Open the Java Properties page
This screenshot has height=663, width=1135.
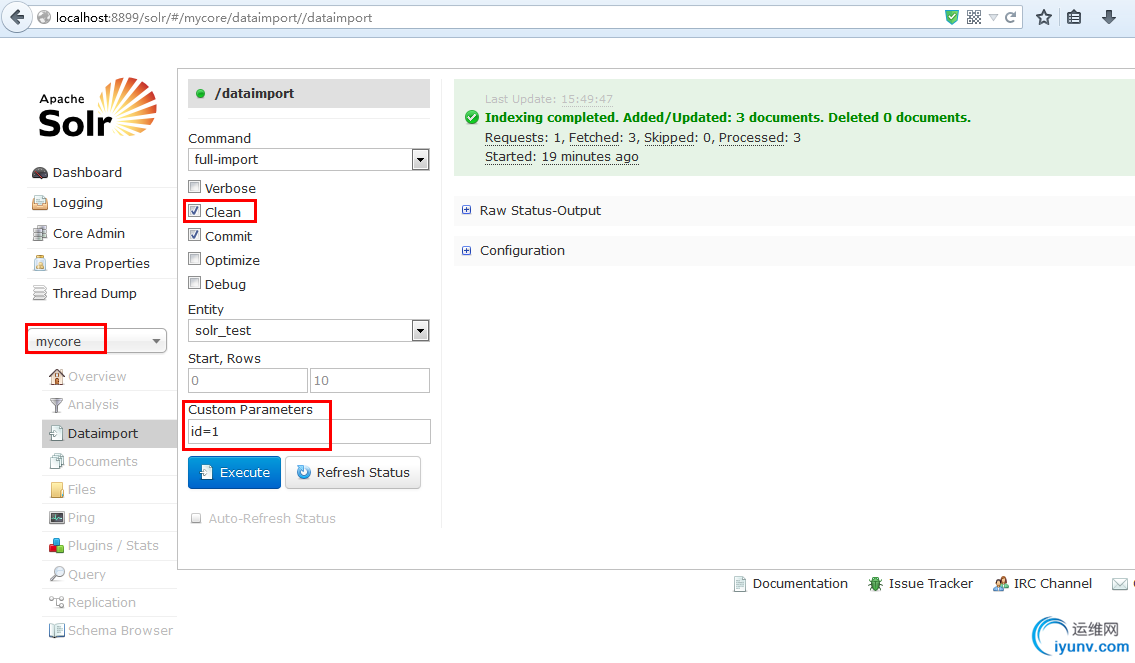tap(101, 263)
